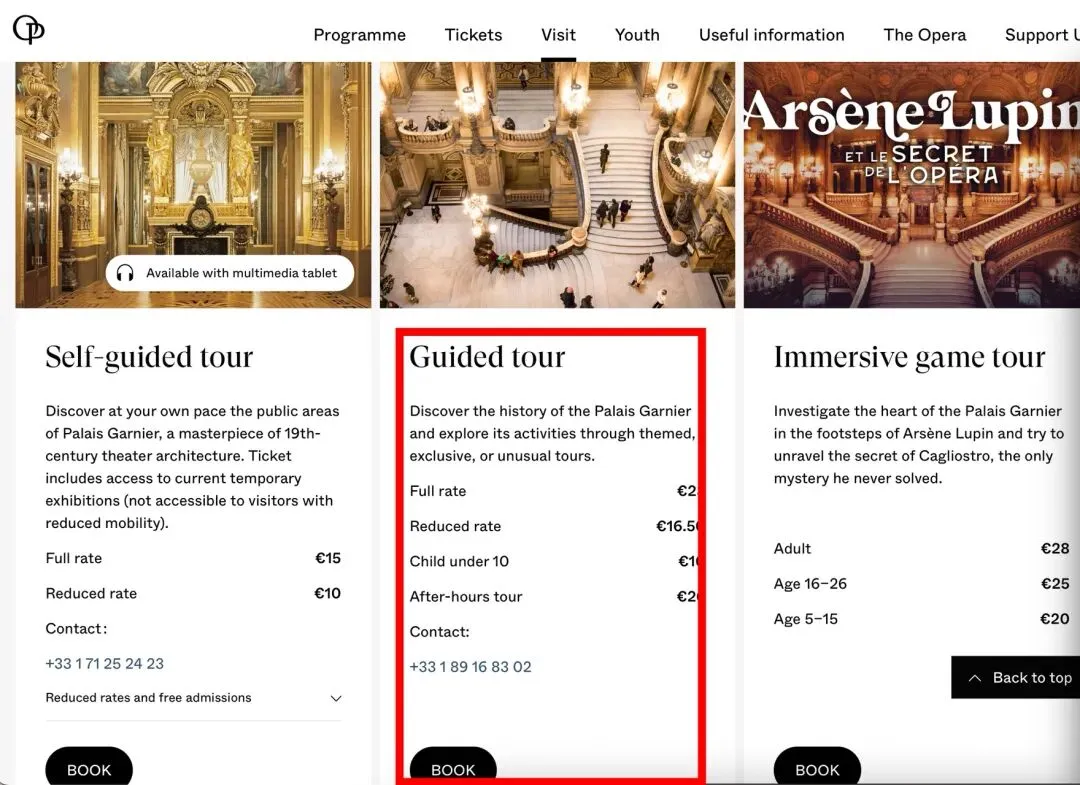The image size is (1080, 785).
Task: Book the Immersive game tour
Action: coord(817,768)
